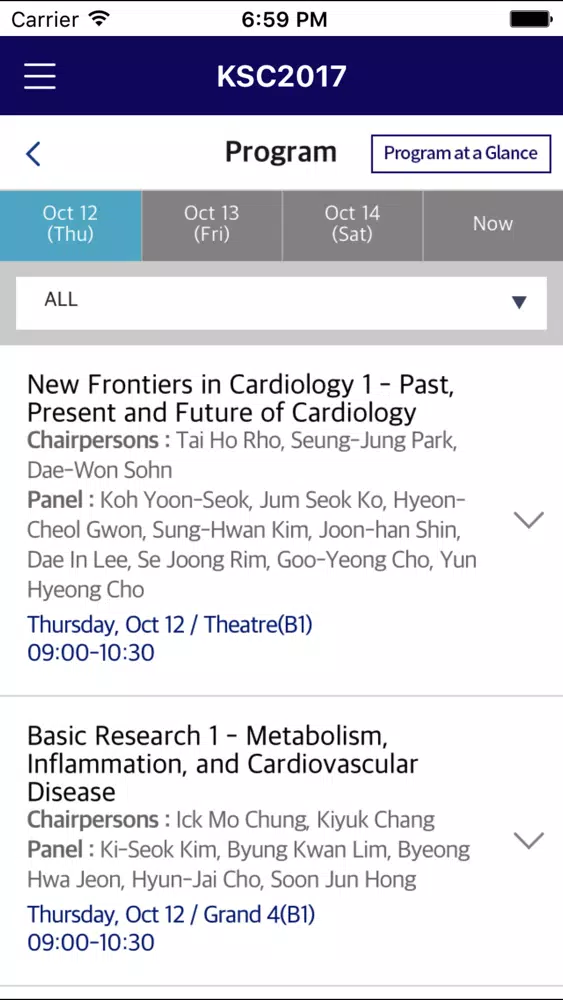Screen dimensions: 563x1000
Task: Tap the 6:59 PM clock
Action: 284,19
